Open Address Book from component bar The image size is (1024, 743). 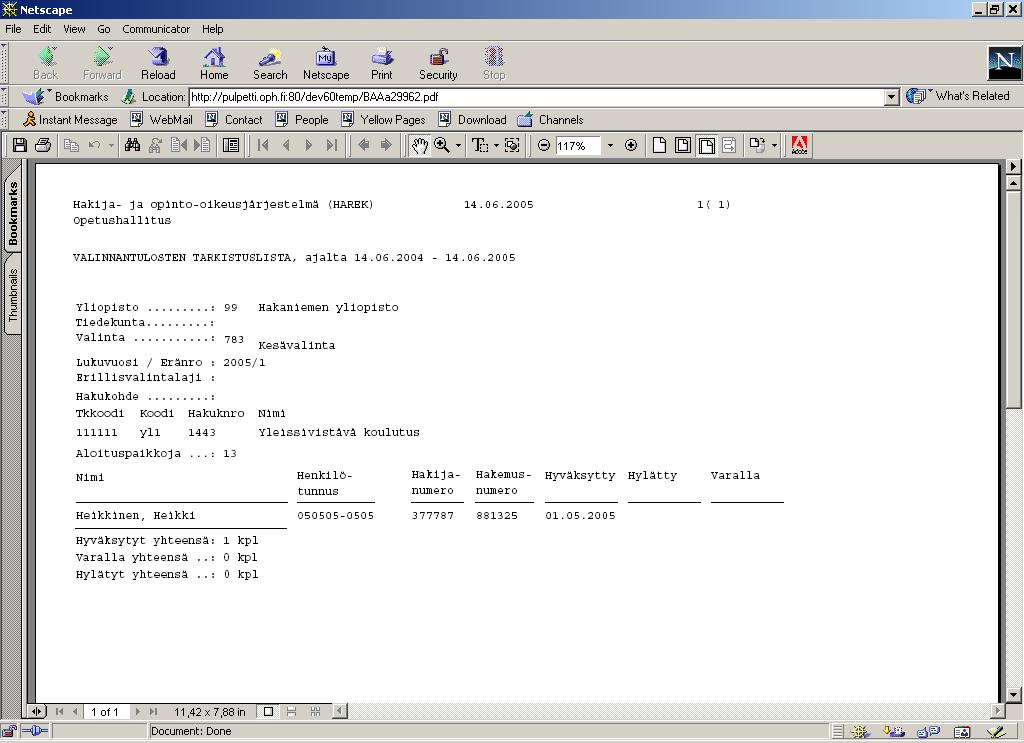[x=962, y=732]
